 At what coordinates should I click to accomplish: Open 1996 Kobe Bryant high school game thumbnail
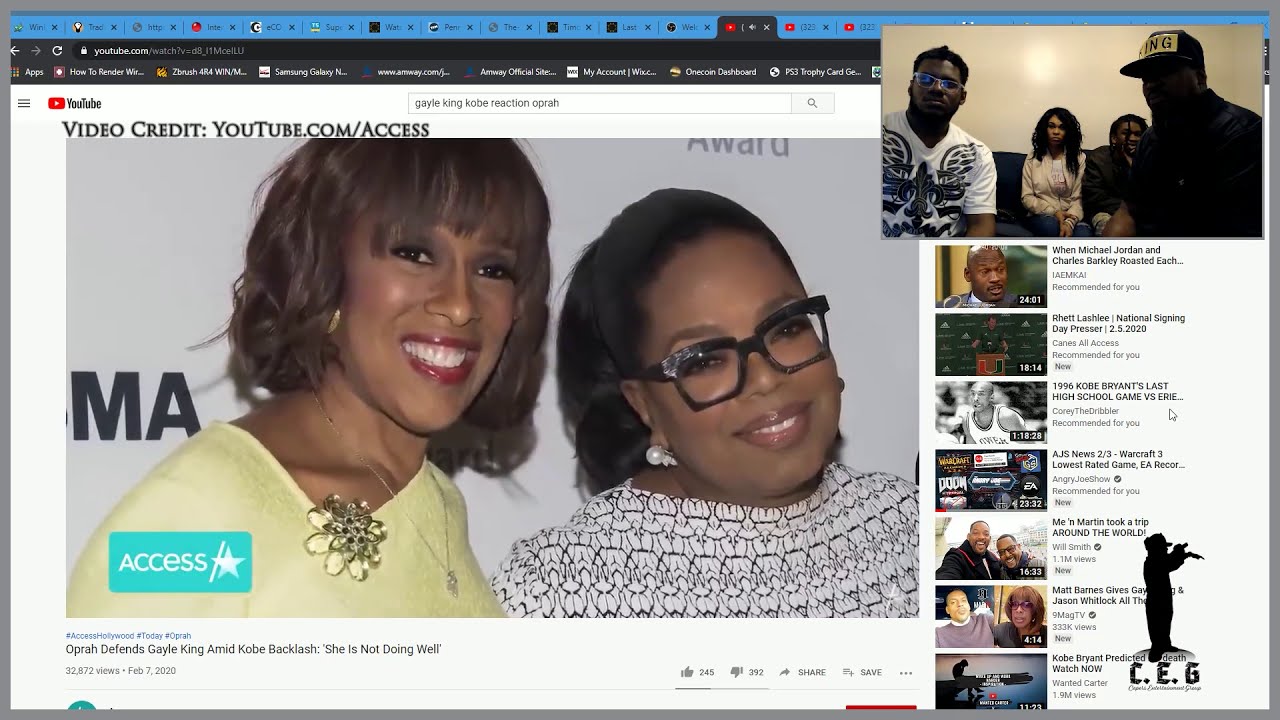click(x=991, y=412)
